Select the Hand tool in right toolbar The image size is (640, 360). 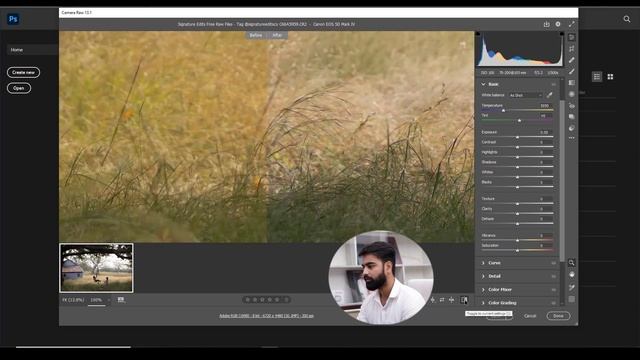571,275
